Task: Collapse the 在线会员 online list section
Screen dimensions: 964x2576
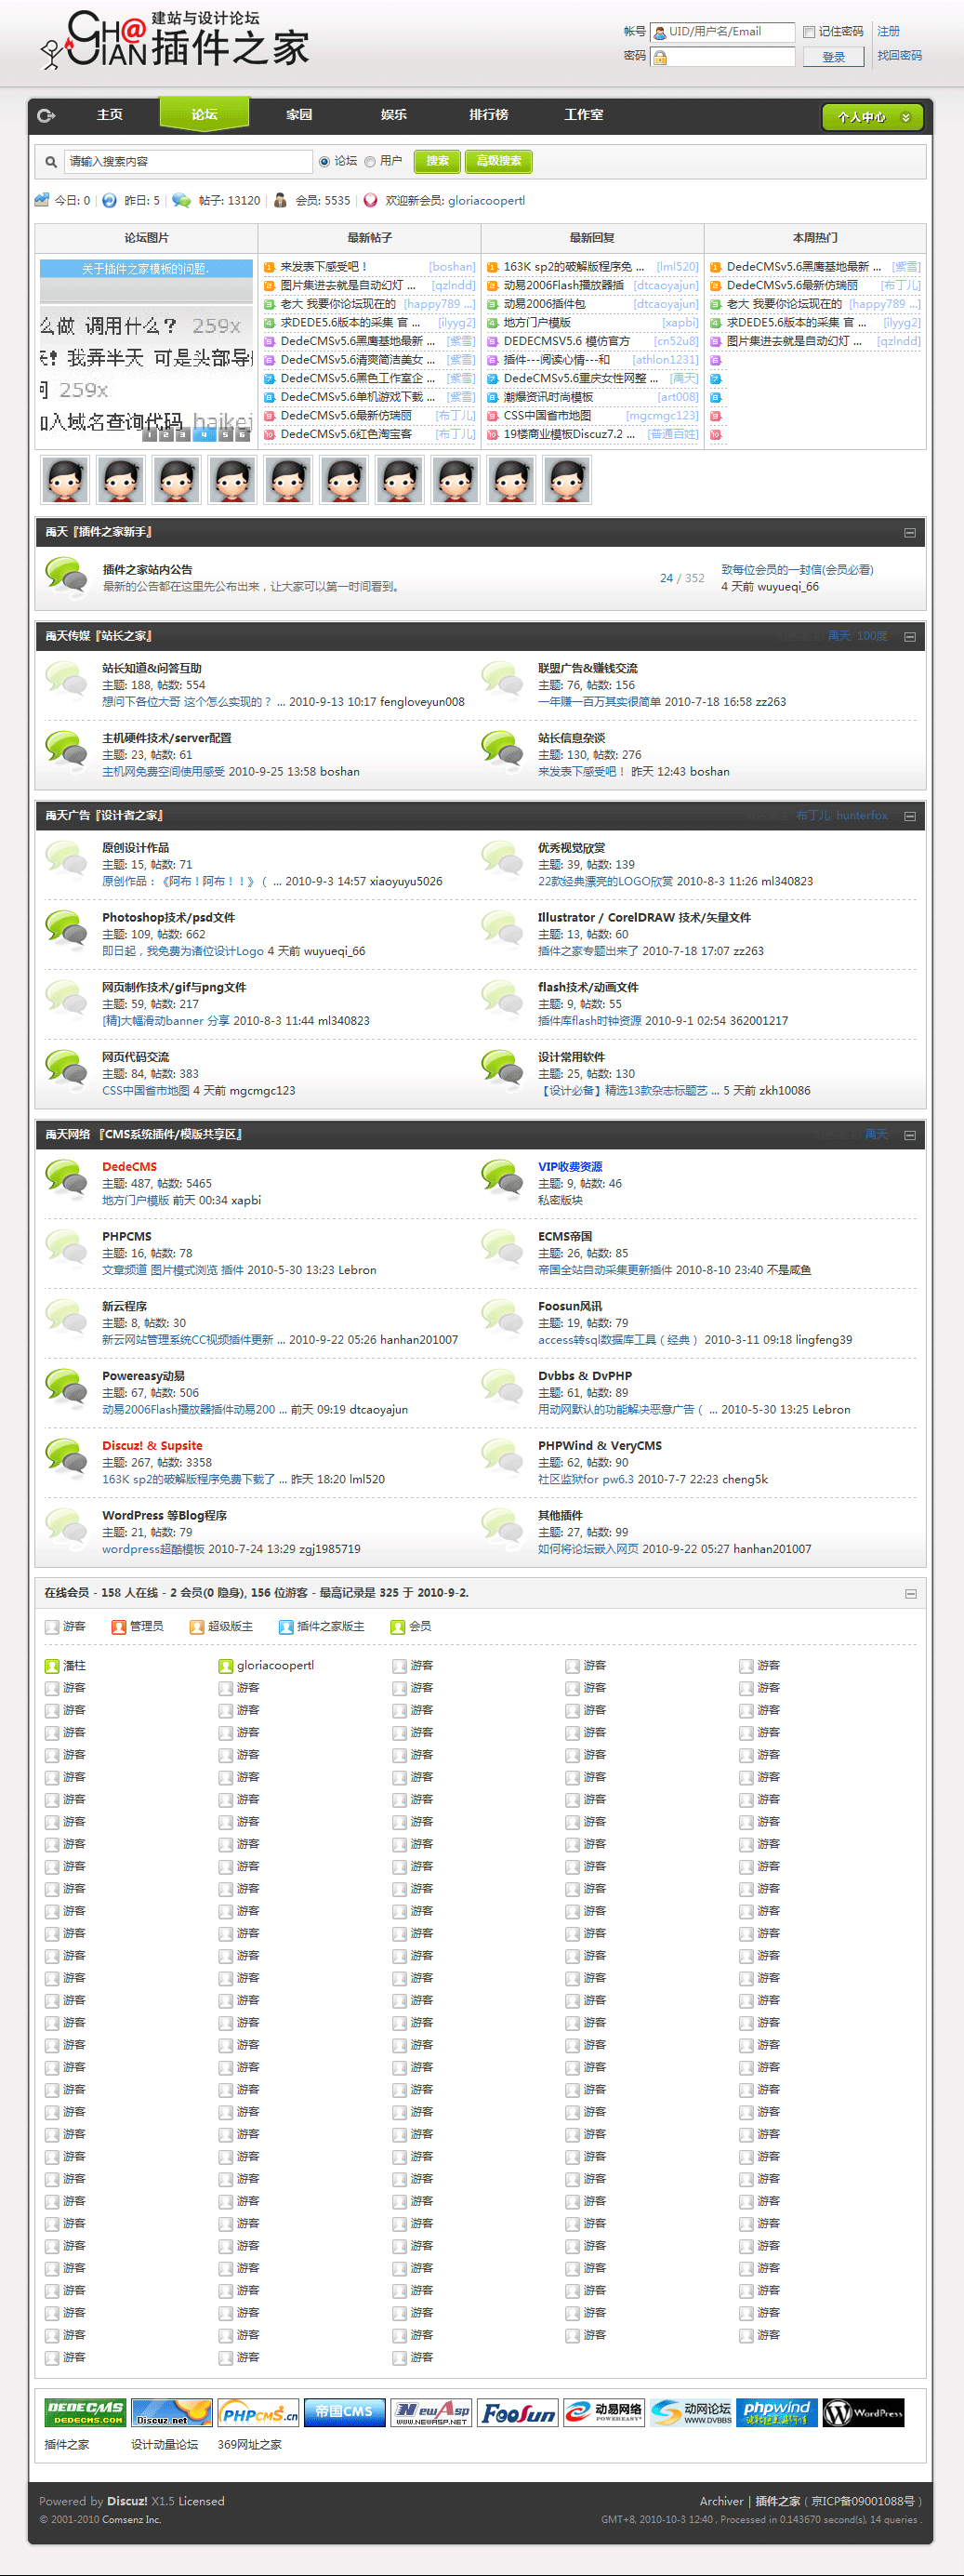Action: coord(910,1594)
